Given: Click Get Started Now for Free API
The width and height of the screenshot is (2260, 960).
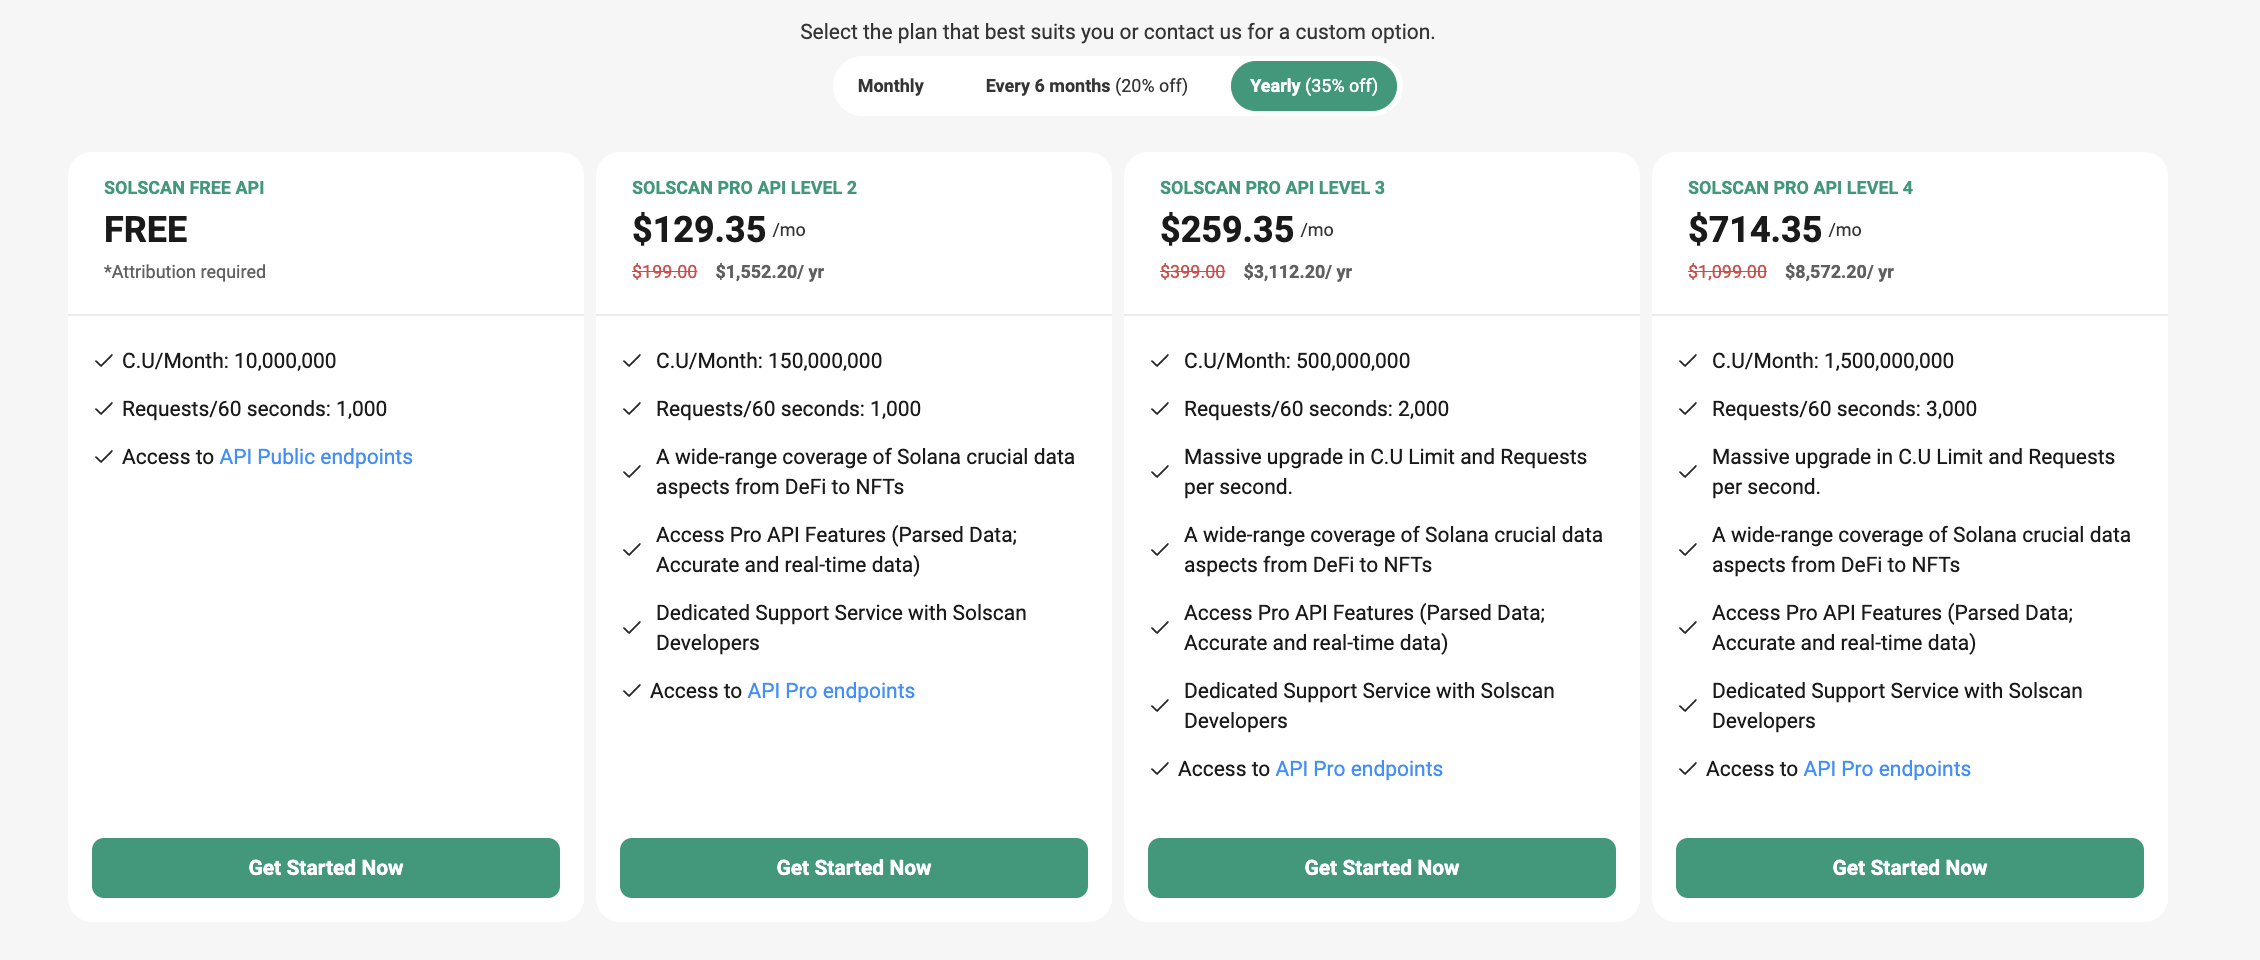Looking at the screenshot, I should tap(326, 867).
